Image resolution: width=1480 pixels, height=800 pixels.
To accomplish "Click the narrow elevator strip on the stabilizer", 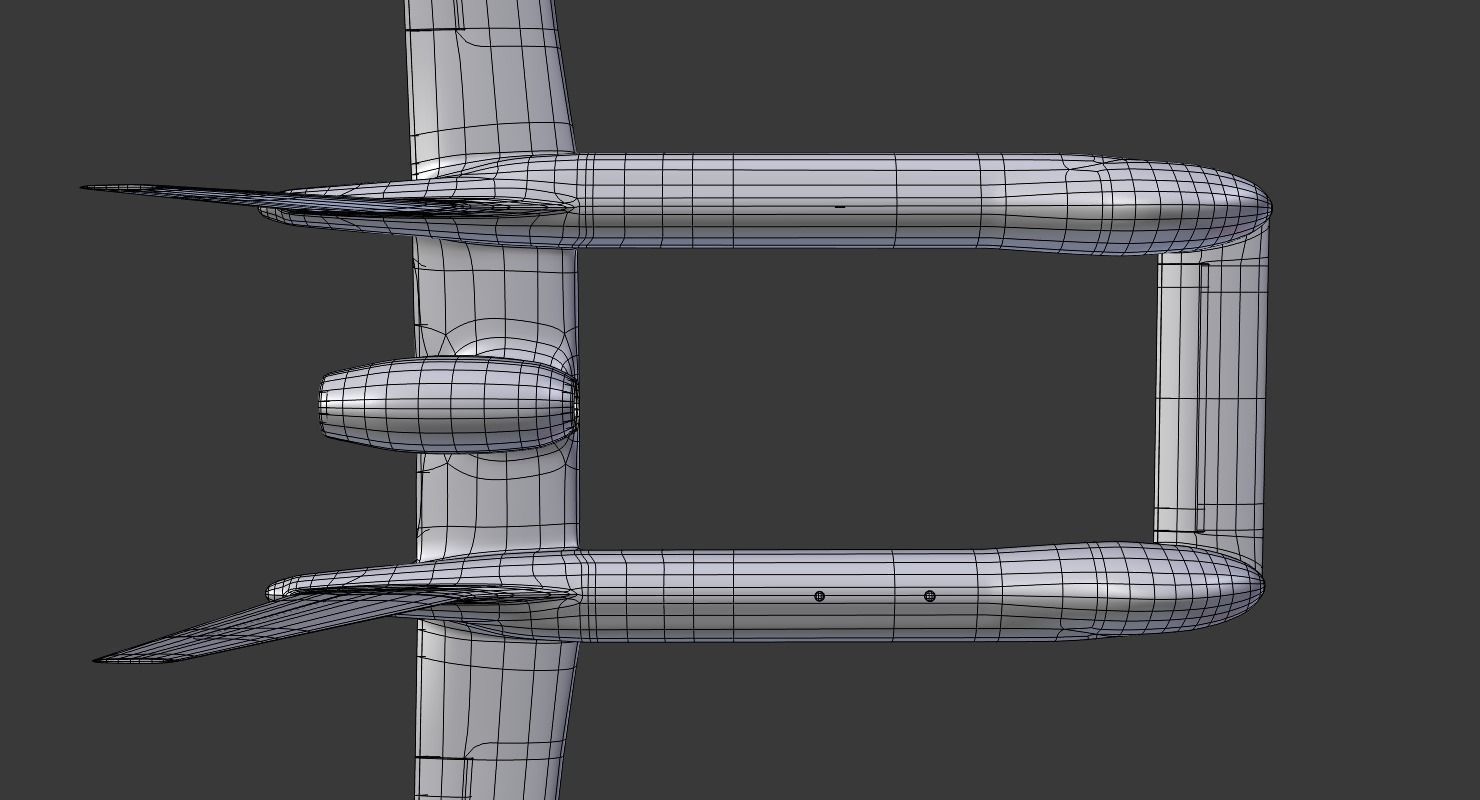I will point(1201,397).
